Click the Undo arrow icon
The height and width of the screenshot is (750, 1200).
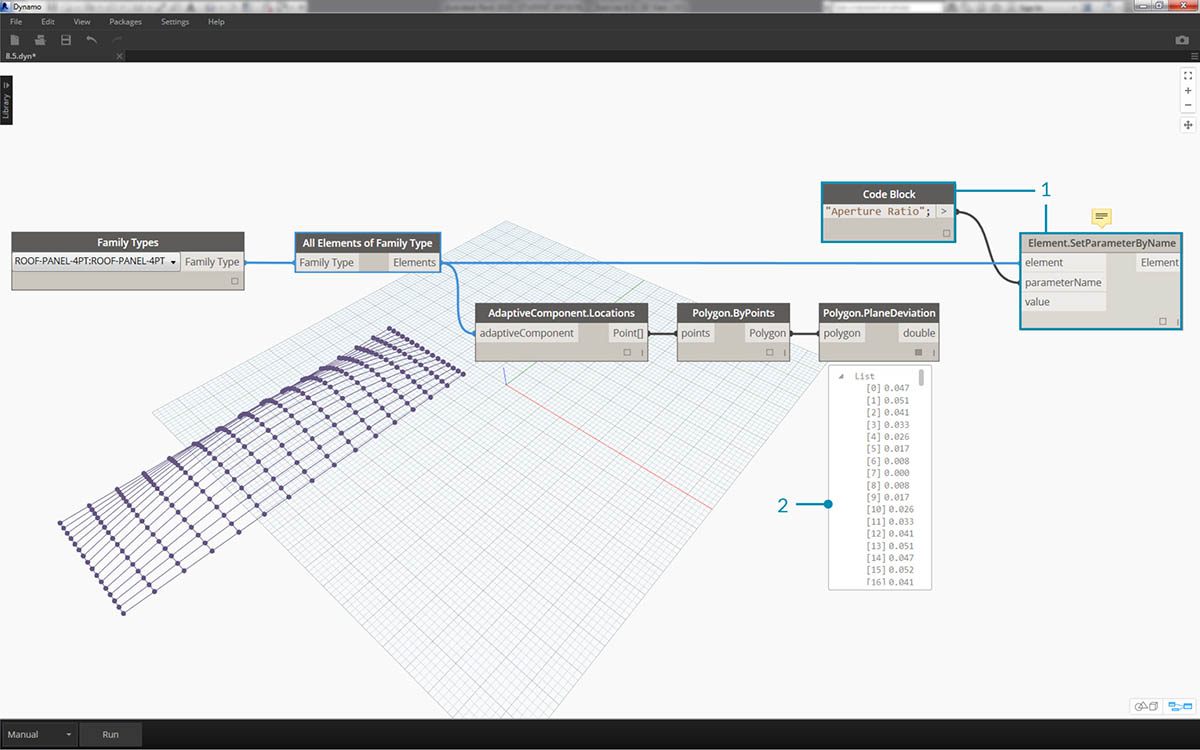coord(92,40)
